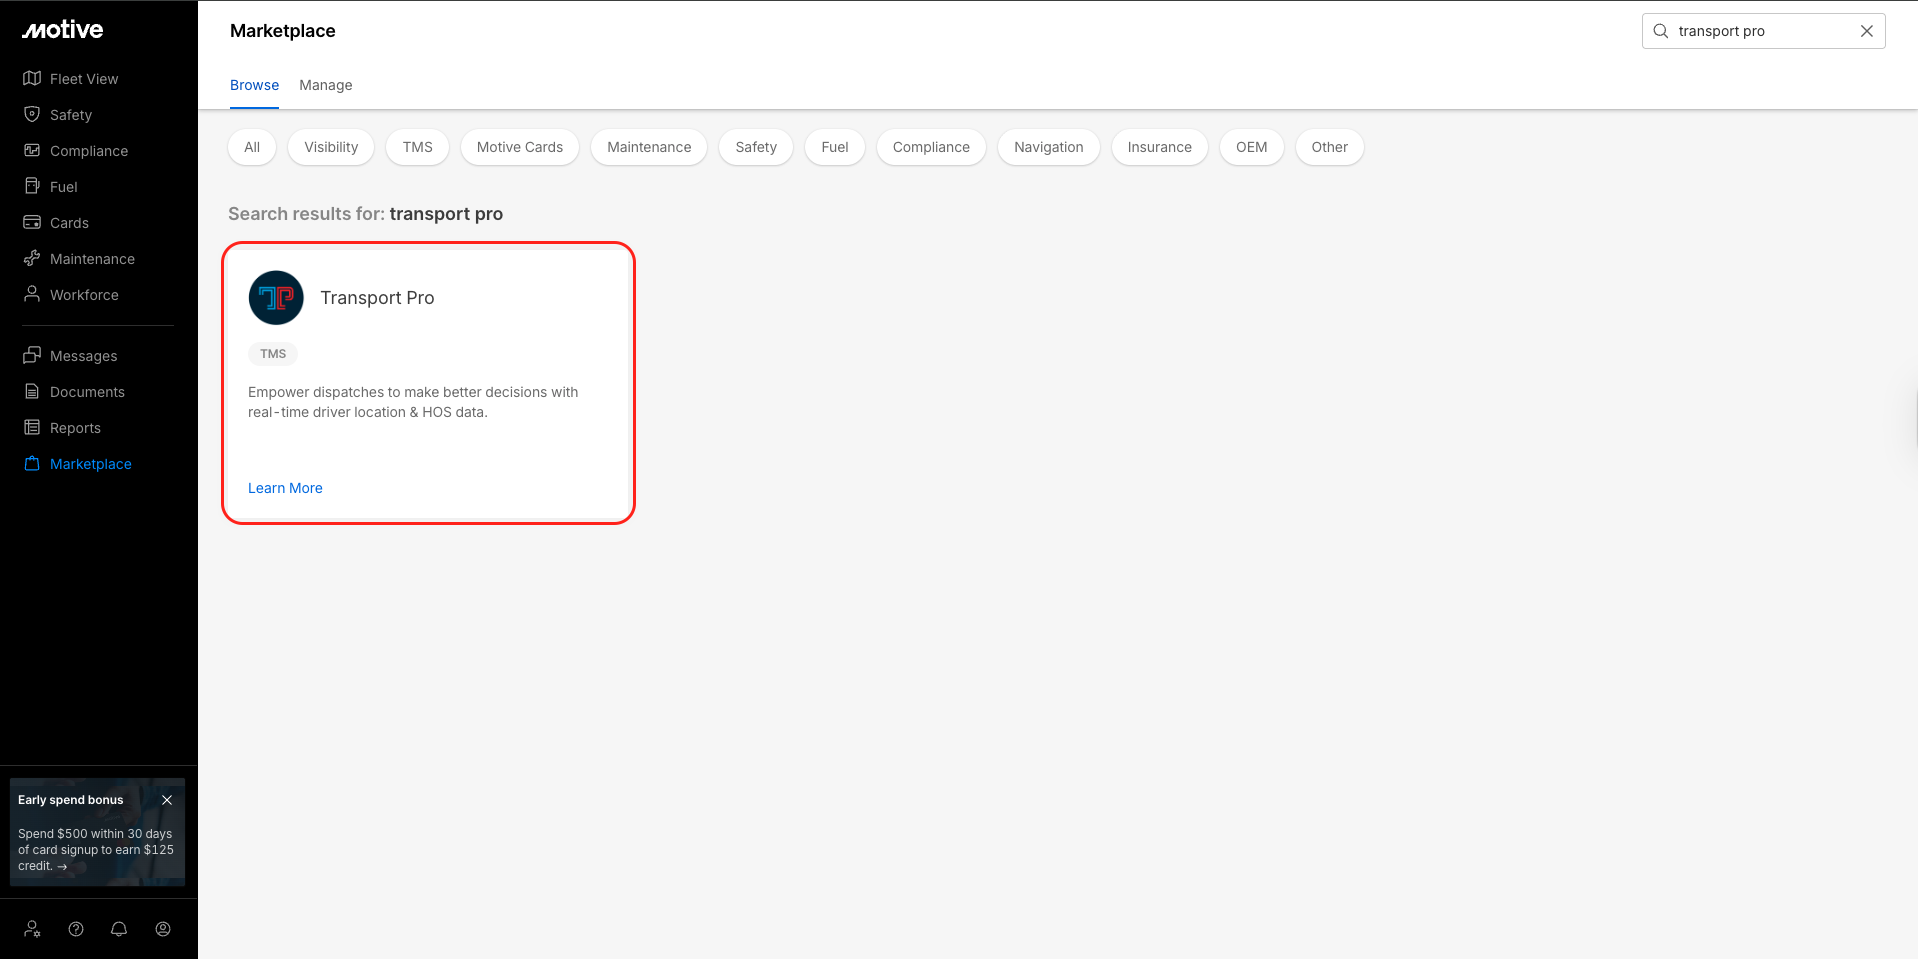This screenshot has height=959, width=1918.
Task: Open Fleet View in sidebar
Action: (x=84, y=79)
